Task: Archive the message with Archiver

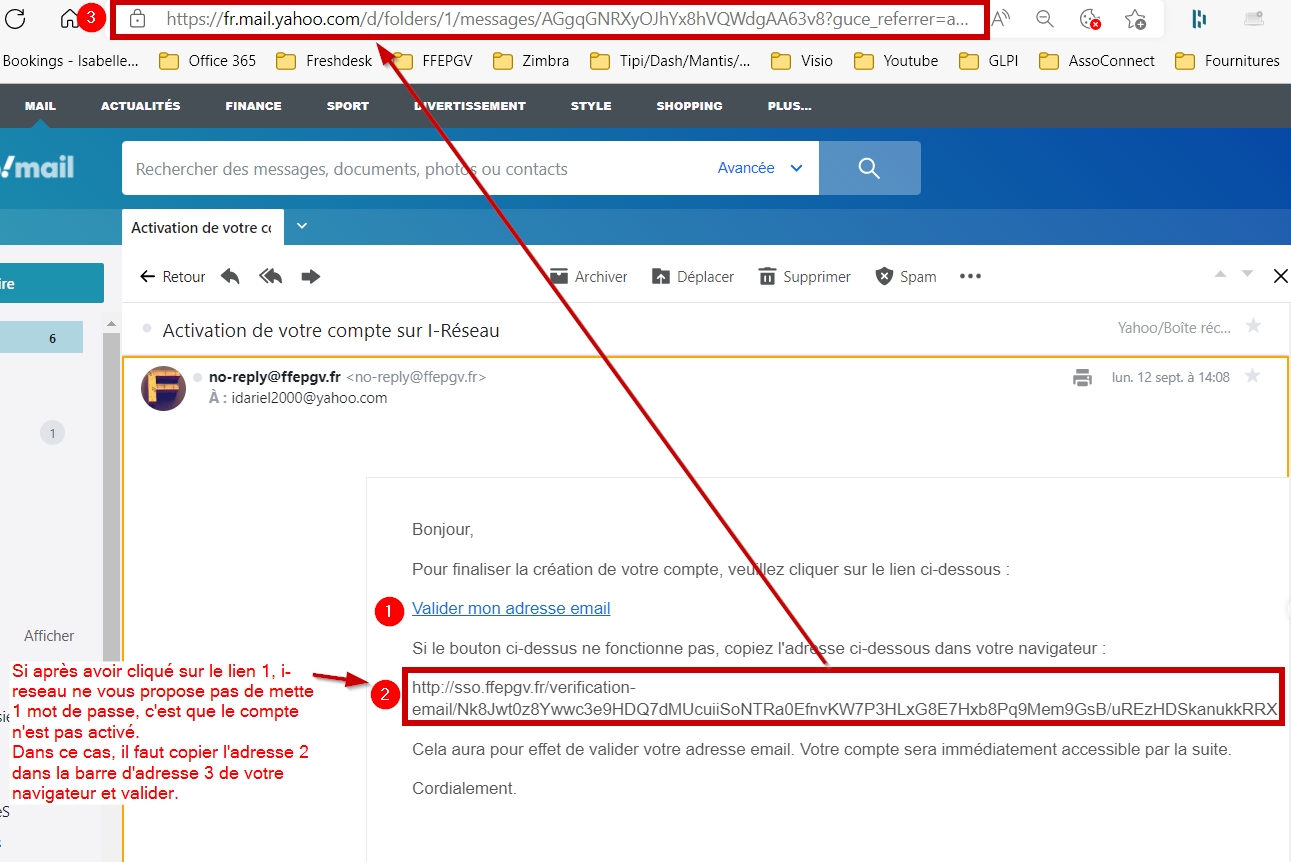Action: [589, 277]
